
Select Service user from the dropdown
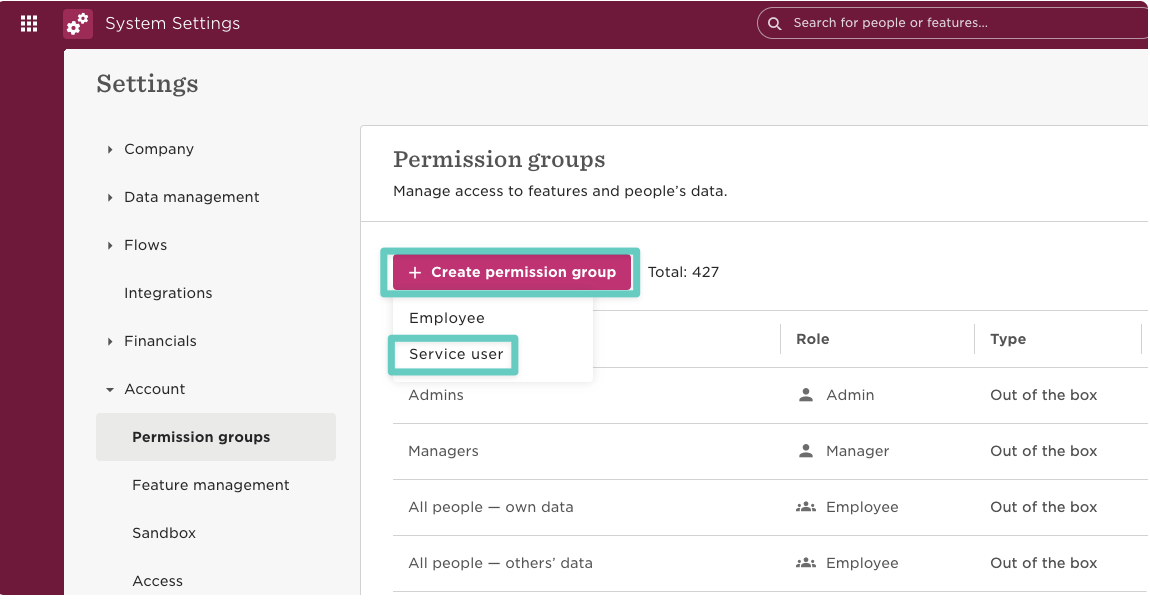click(456, 354)
